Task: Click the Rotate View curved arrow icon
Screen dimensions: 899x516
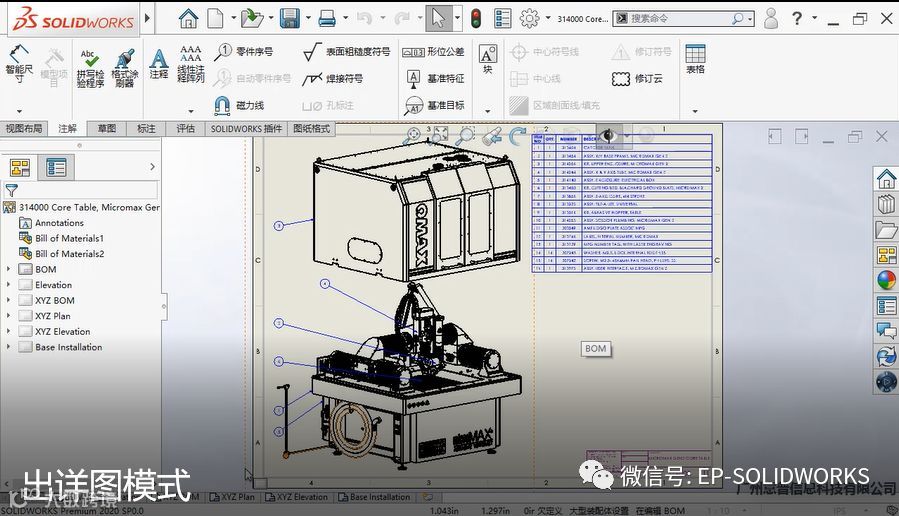Action: 518,136
